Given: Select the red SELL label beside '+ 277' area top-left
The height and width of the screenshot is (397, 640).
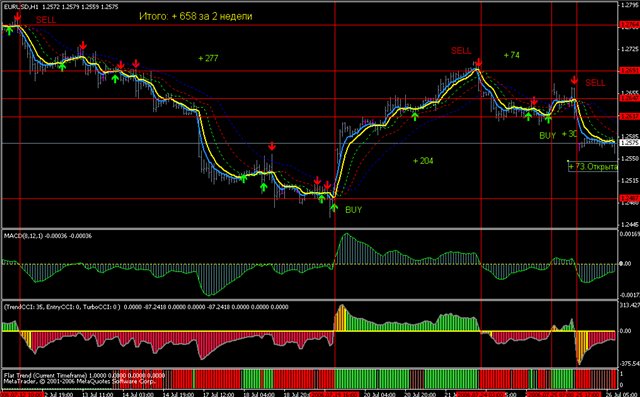Looking at the screenshot, I should click(x=46, y=20).
